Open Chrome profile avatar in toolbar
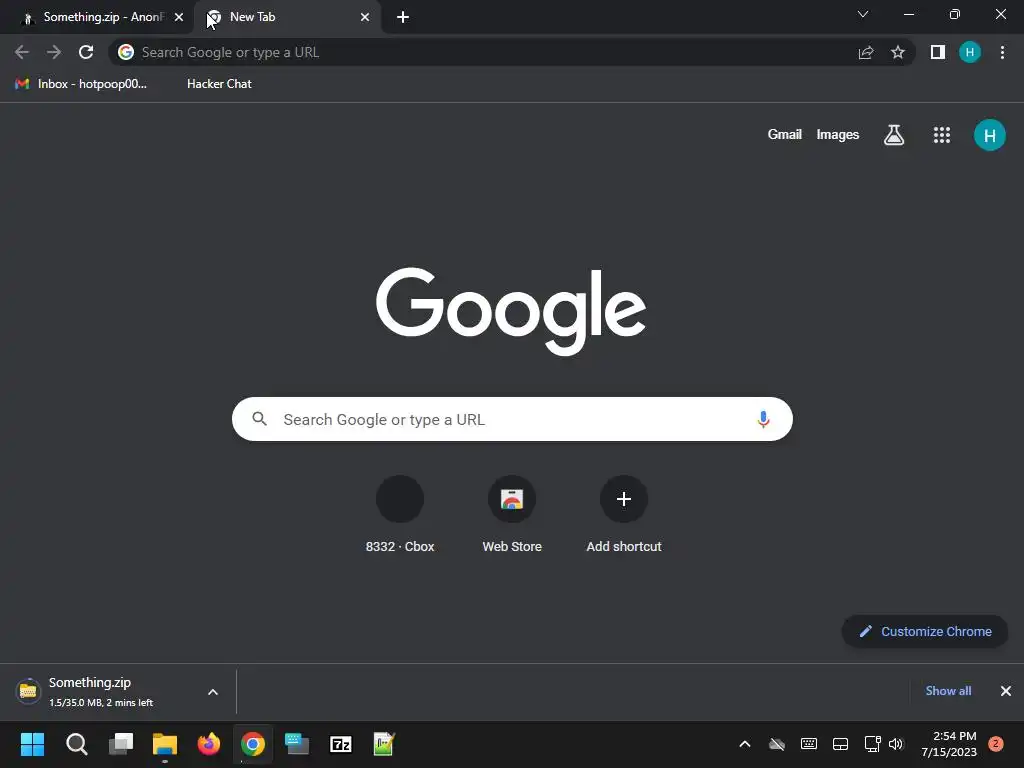Screen dimensions: 1024x768 coord(970,52)
